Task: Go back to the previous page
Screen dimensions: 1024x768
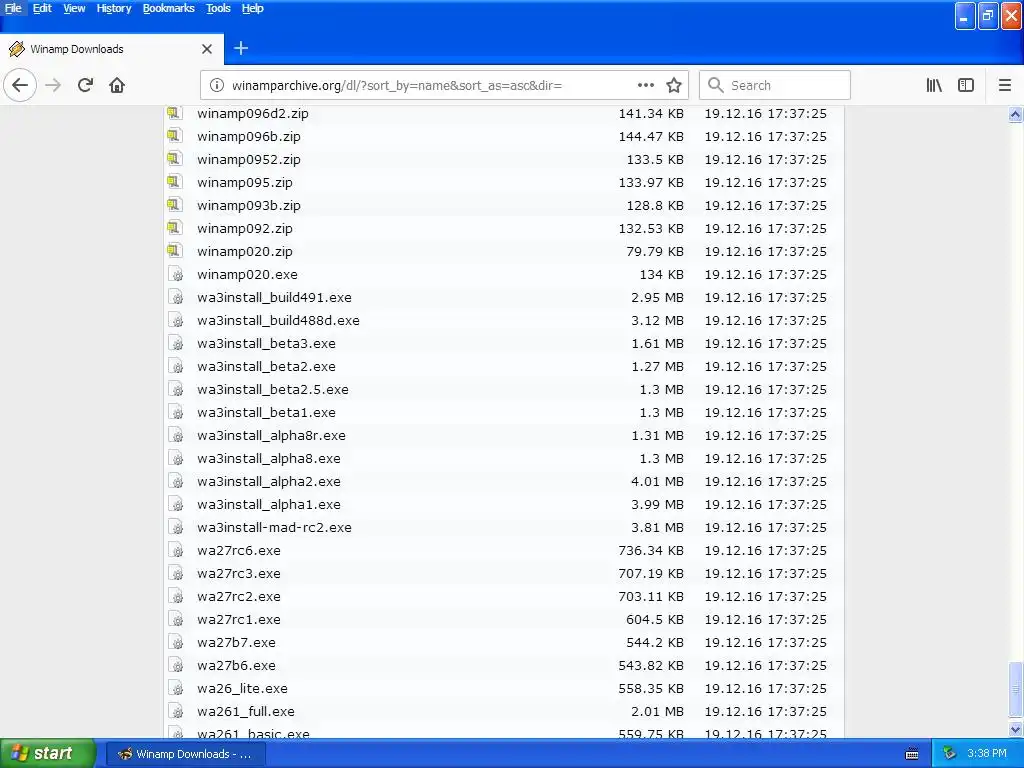Action: [x=20, y=85]
